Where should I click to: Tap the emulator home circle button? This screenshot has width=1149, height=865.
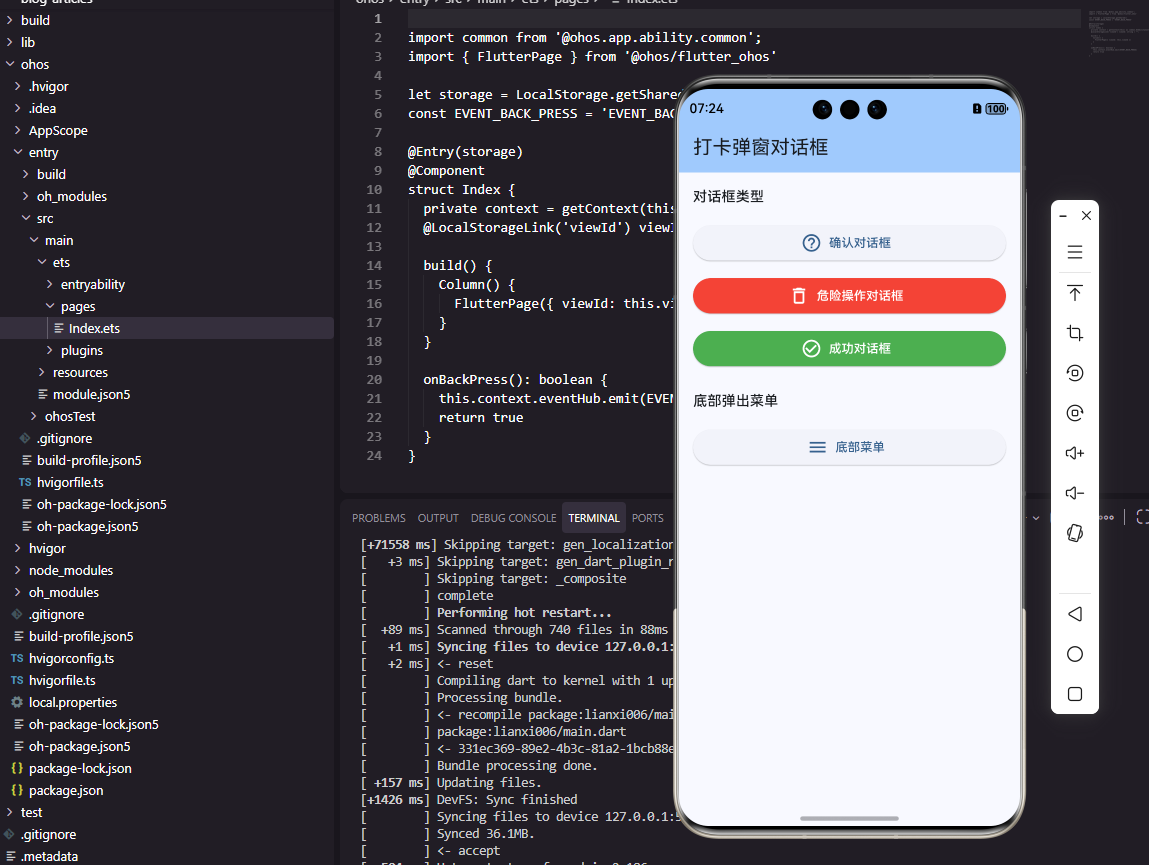(x=1074, y=654)
